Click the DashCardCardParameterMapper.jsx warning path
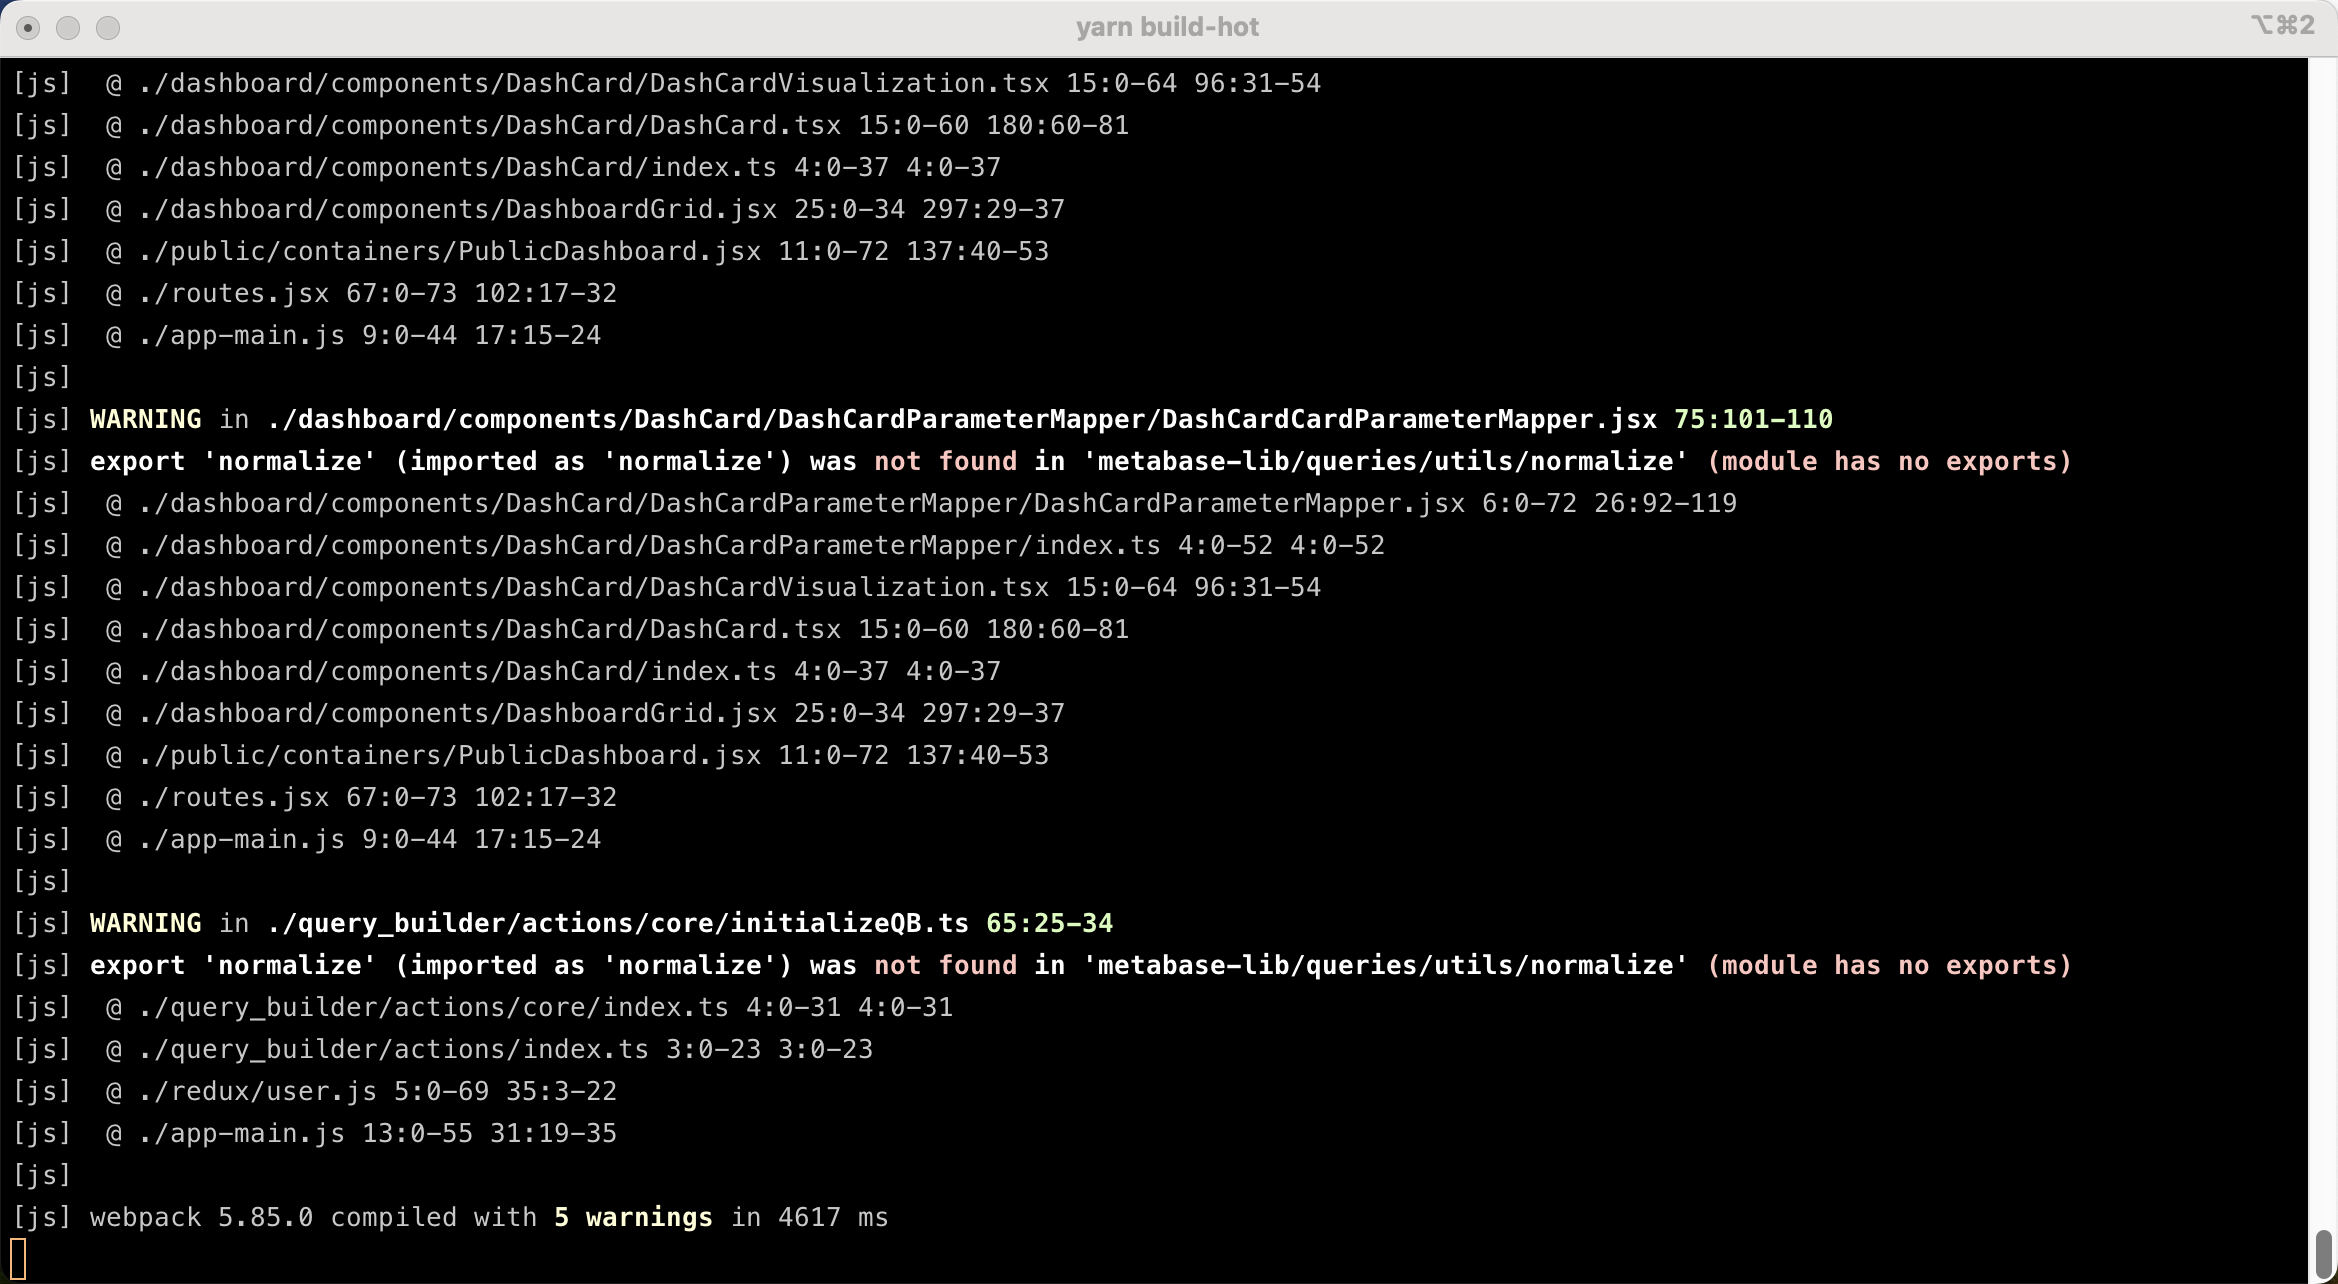 (x=961, y=419)
